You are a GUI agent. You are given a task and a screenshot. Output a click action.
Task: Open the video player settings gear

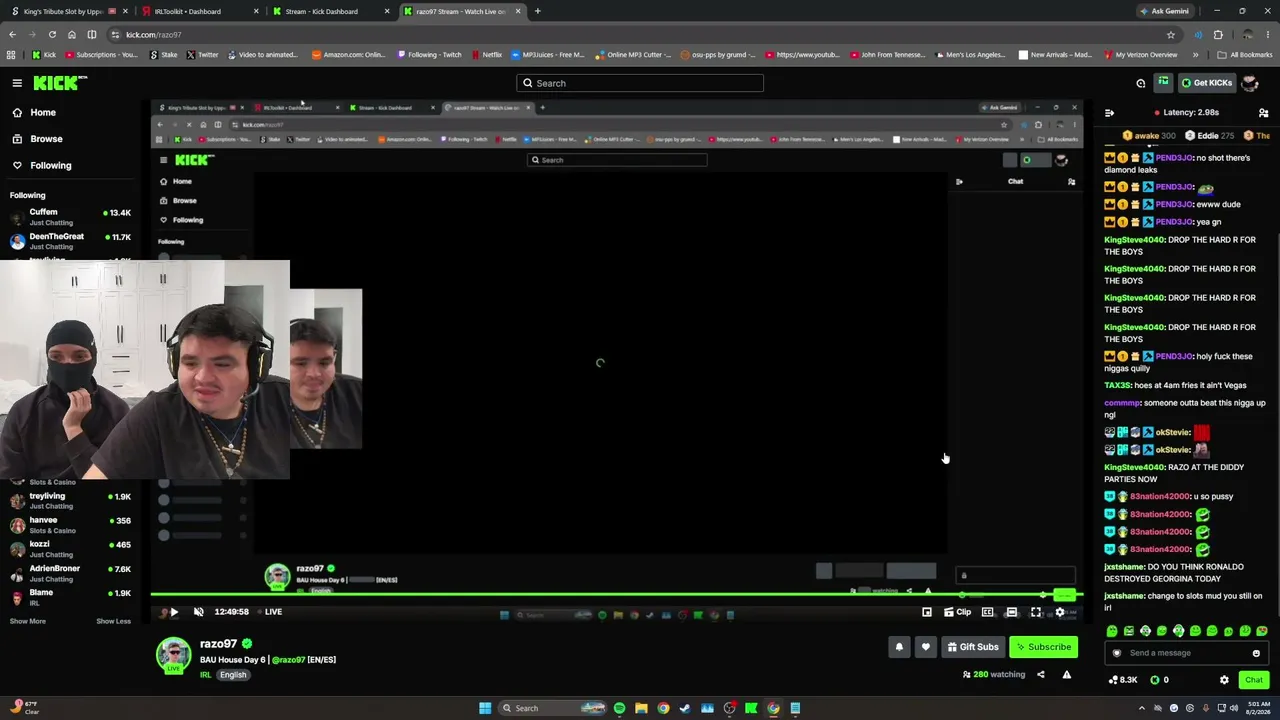(x=1060, y=612)
